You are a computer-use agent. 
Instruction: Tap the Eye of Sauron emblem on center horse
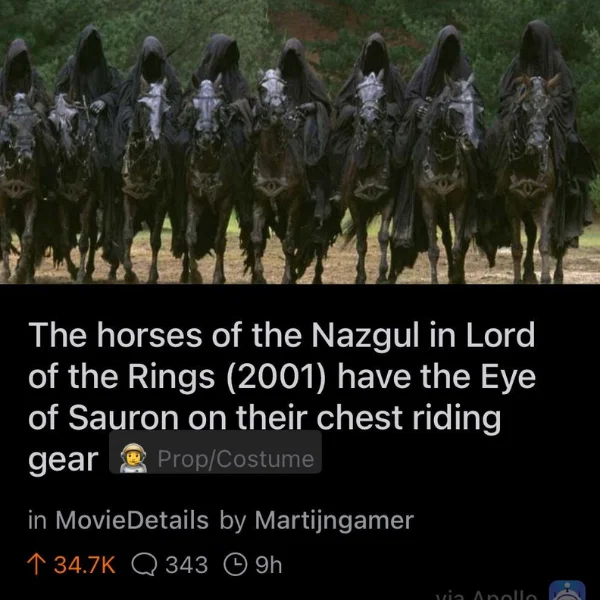tap(271, 186)
